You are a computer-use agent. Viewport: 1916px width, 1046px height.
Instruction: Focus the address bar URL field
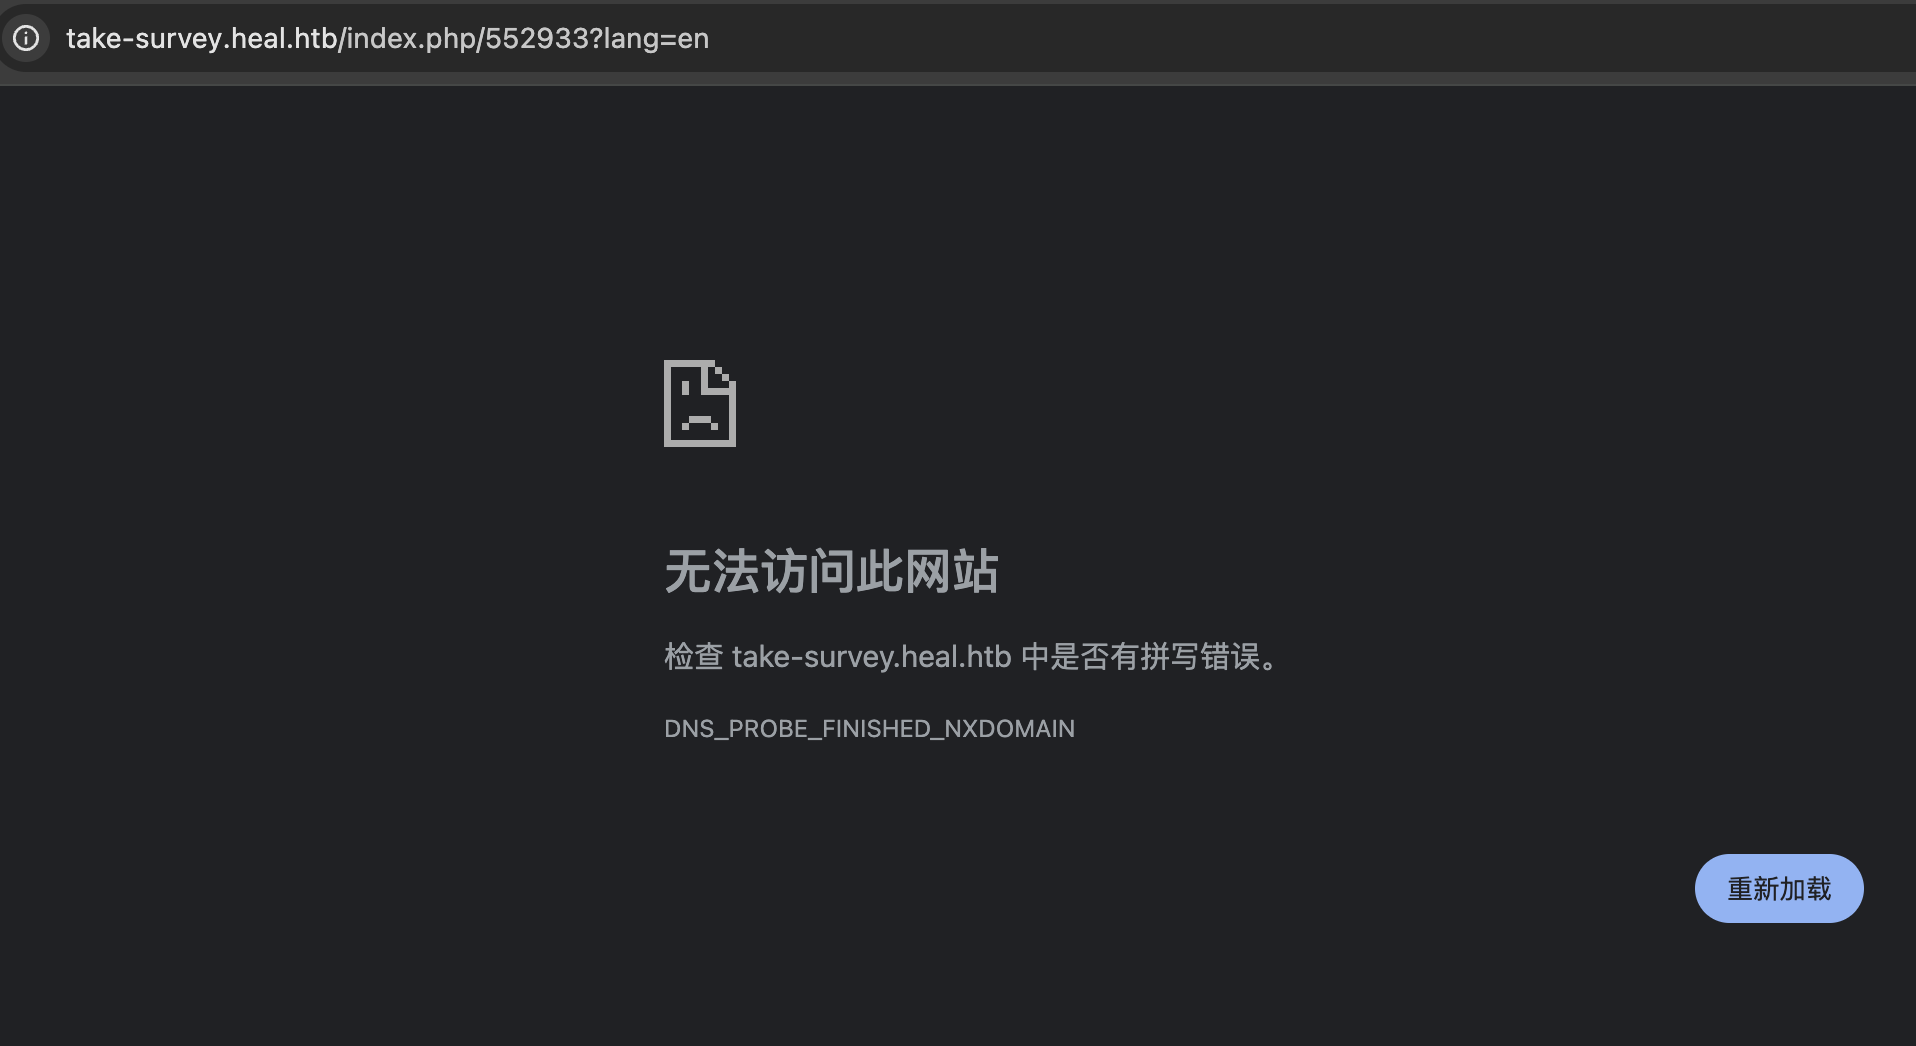(958, 38)
